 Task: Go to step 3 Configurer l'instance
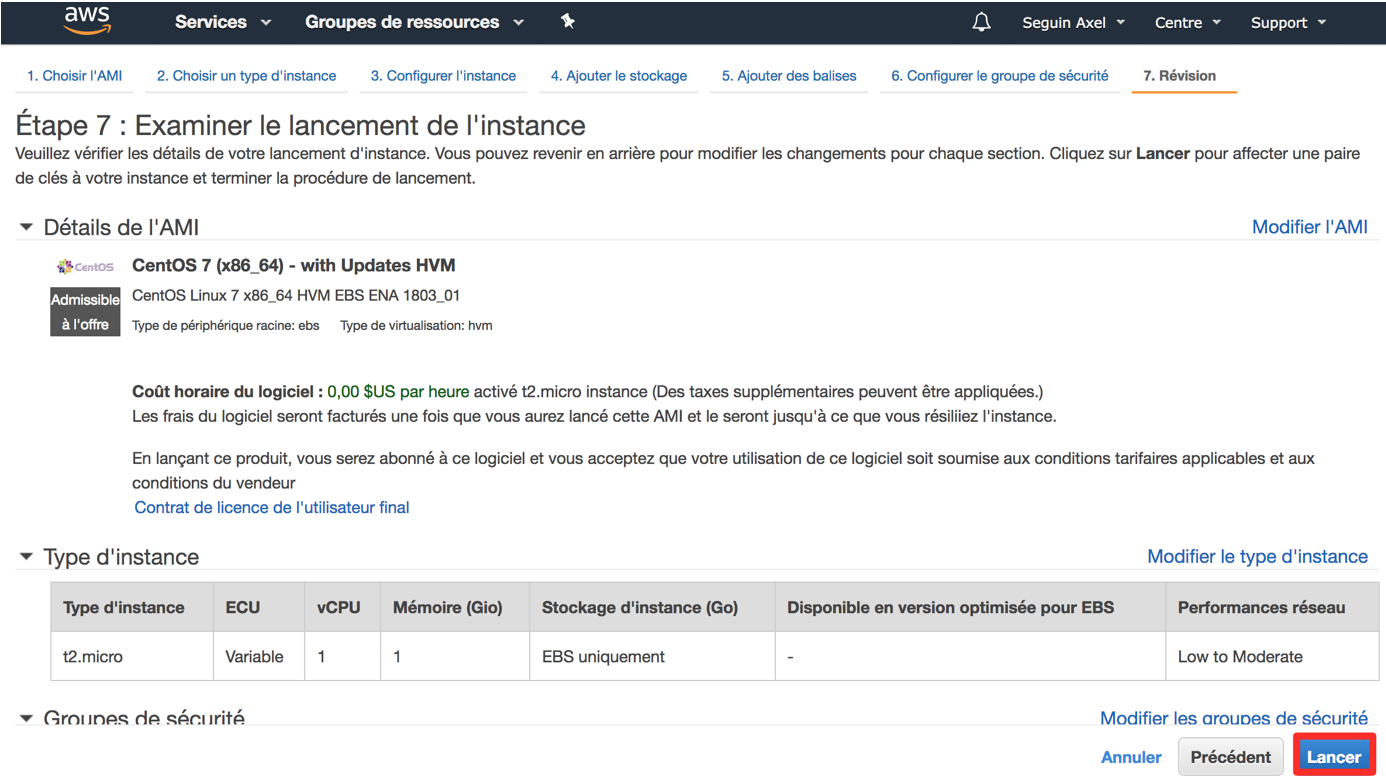coord(443,76)
